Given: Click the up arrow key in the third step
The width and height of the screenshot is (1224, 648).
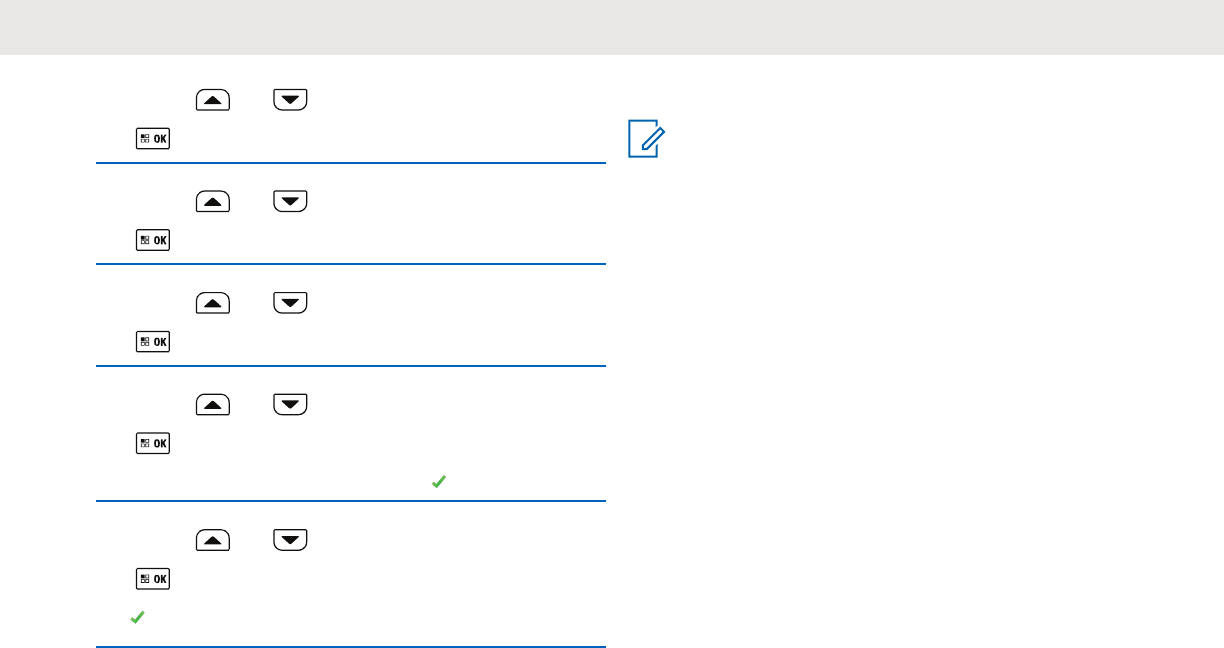Looking at the screenshot, I should (x=214, y=303).
